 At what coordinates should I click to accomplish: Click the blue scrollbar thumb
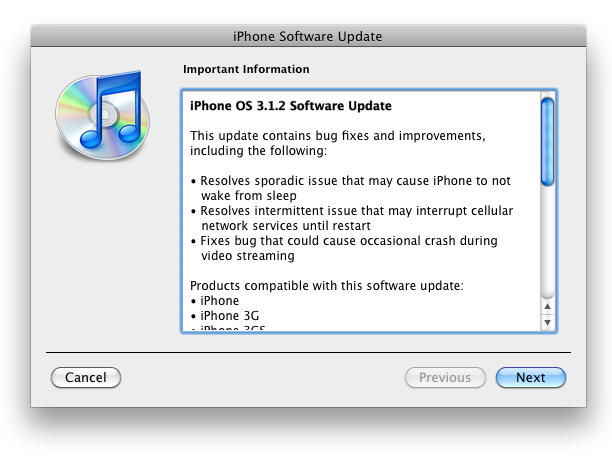[548, 141]
